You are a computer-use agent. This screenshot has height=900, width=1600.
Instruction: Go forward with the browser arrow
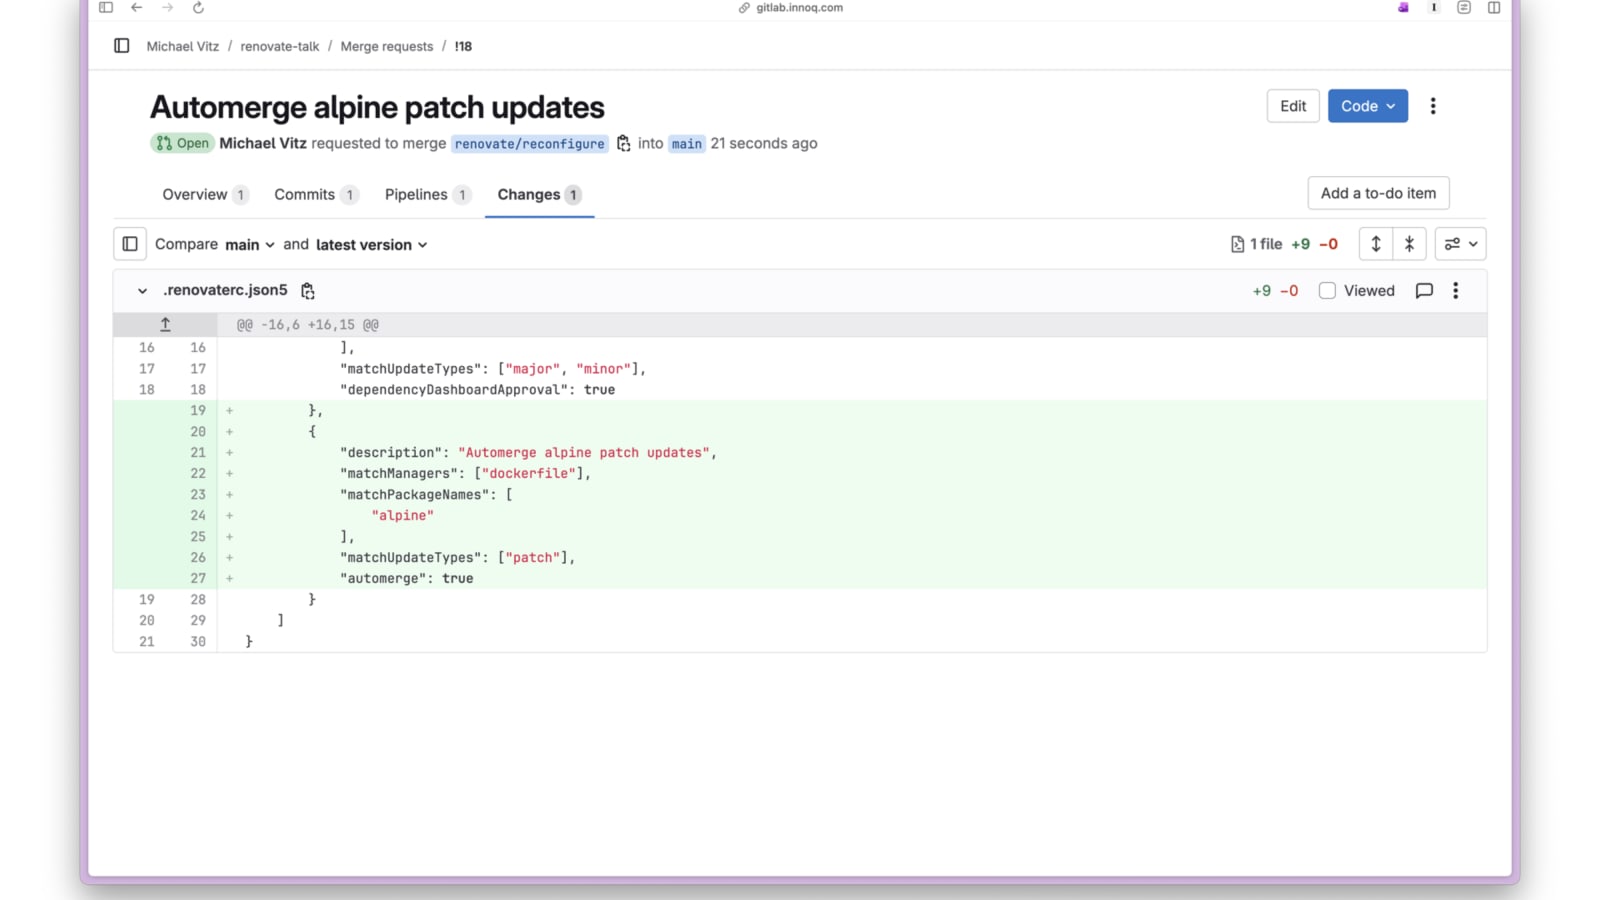167,8
